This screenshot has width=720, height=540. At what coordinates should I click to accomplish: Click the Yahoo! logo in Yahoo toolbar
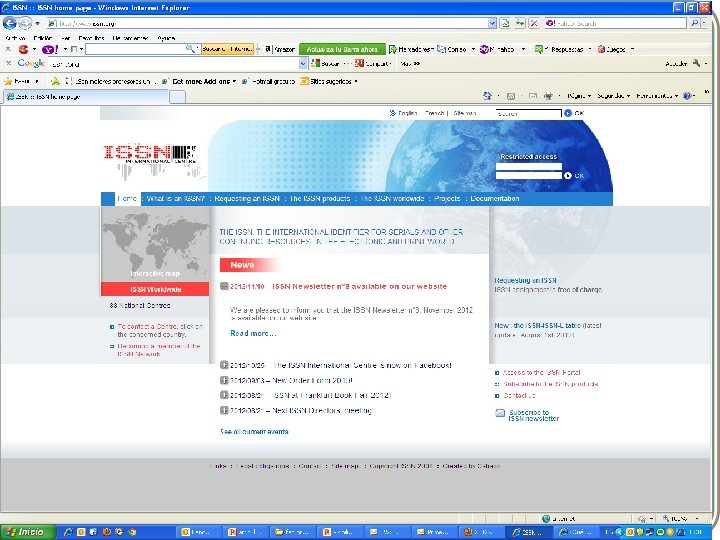[x=50, y=49]
